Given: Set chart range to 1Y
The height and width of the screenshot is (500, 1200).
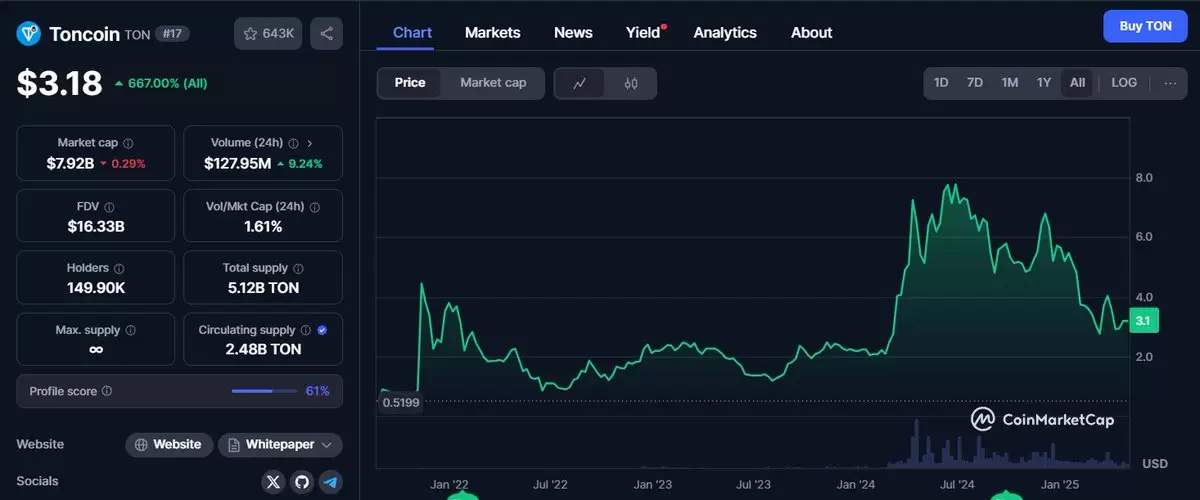Looking at the screenshot, I should coord(1044,83).
